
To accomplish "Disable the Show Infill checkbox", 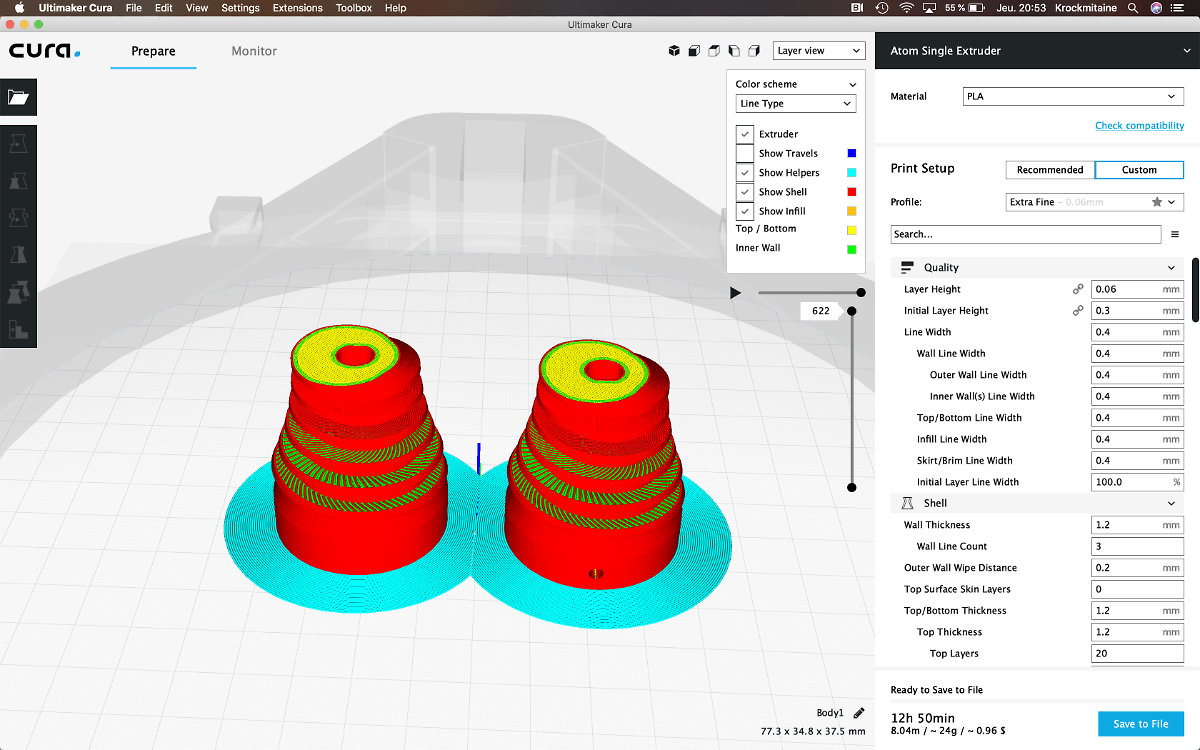I will pyautogui.click(x=745, y=211).
